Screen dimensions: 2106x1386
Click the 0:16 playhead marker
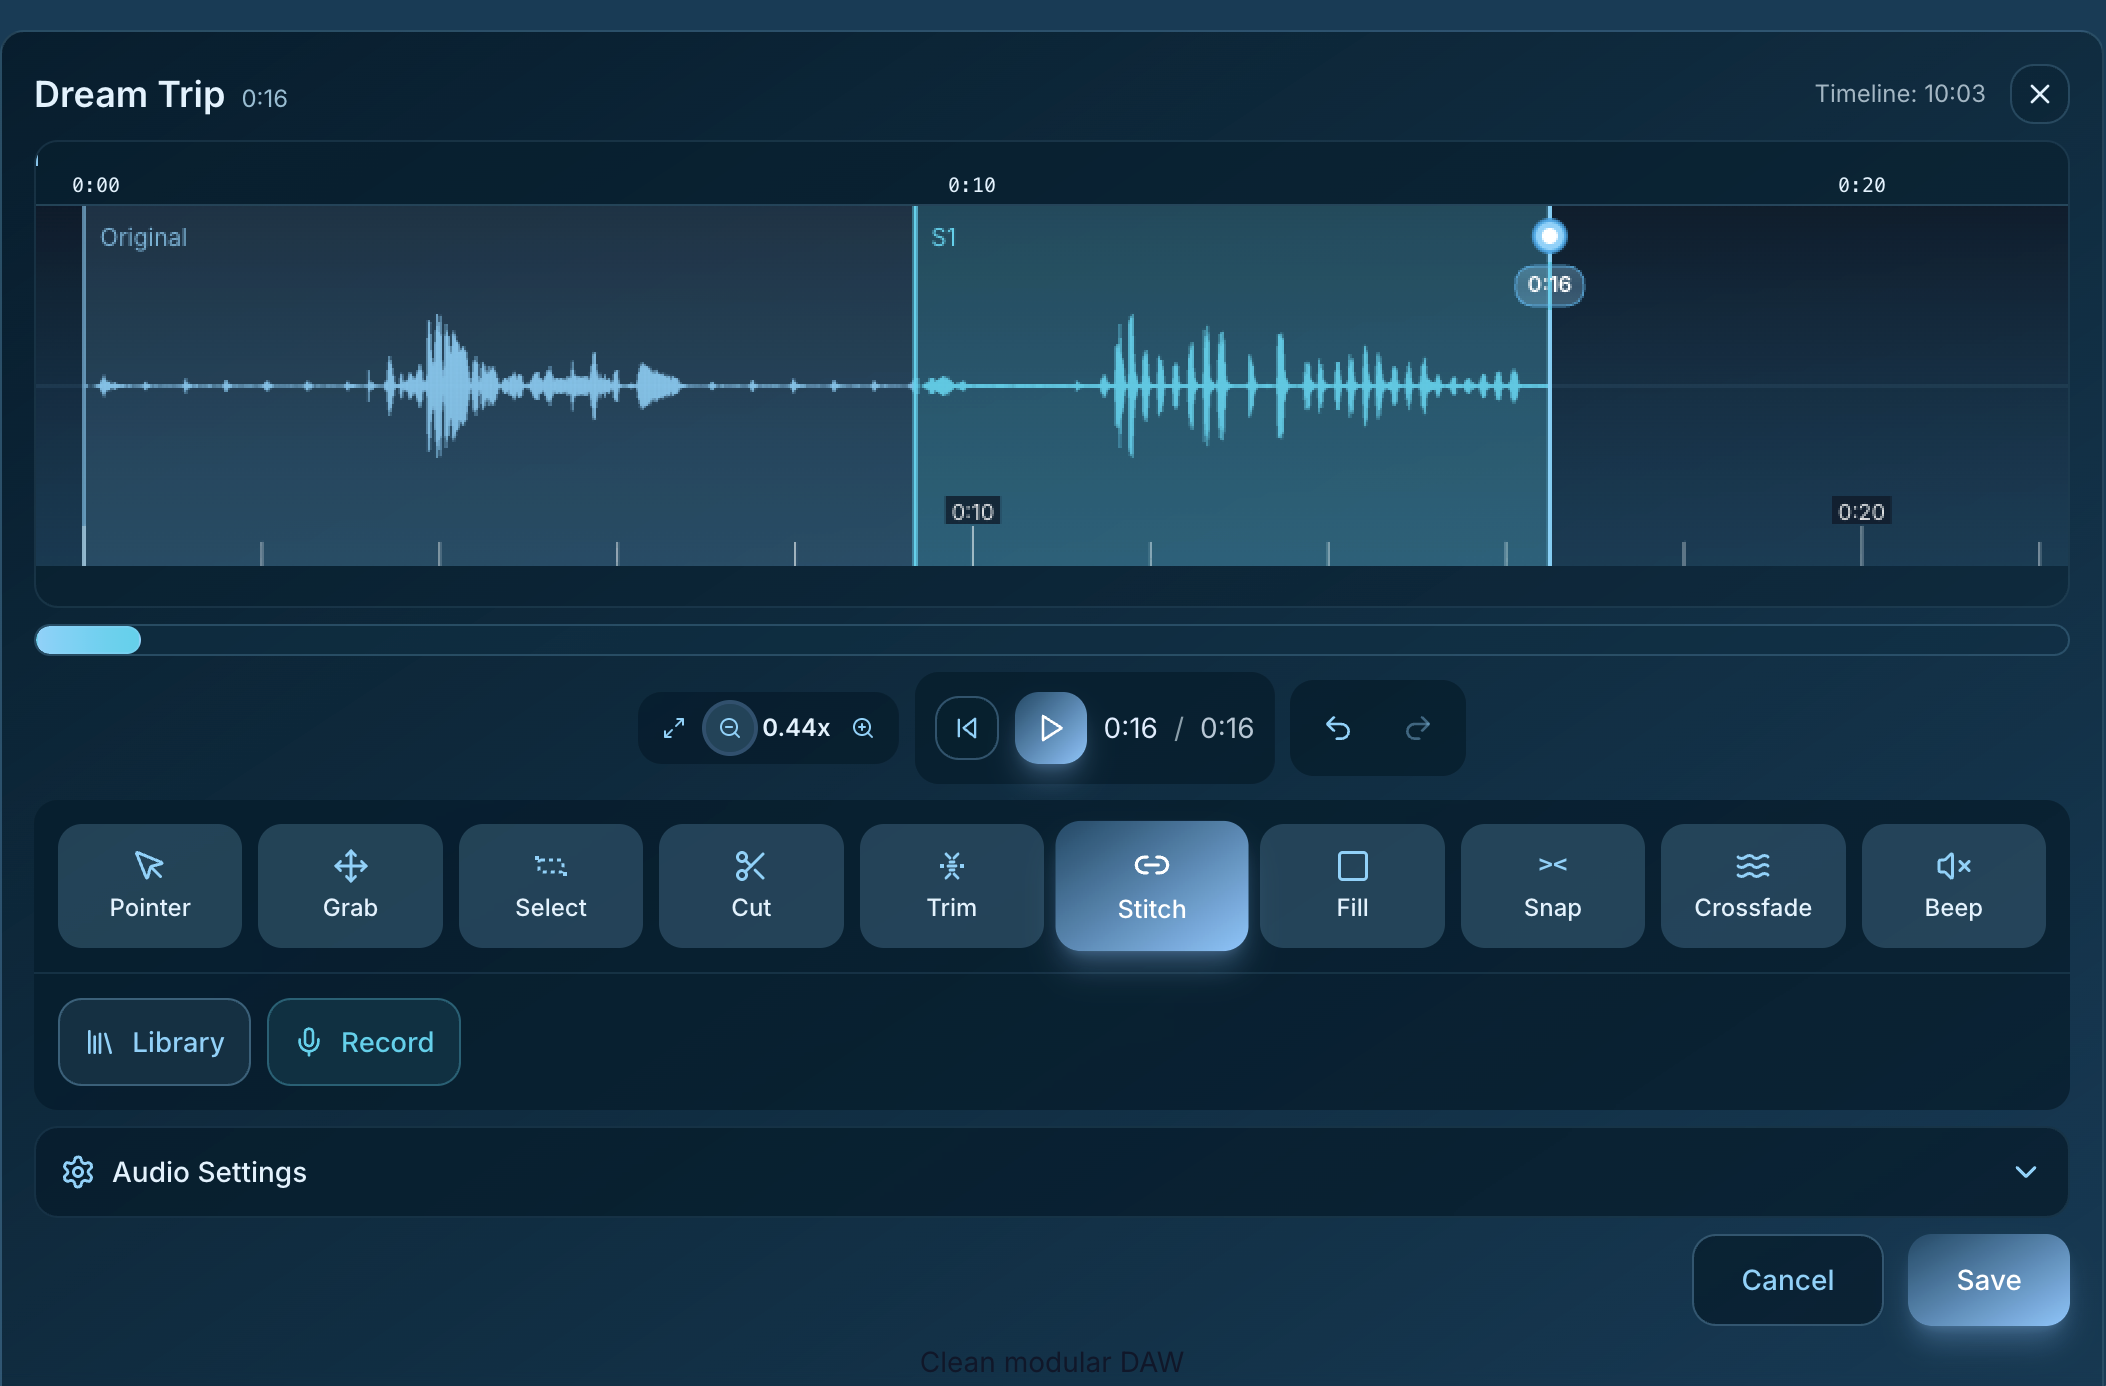[x=1548, y=236]
